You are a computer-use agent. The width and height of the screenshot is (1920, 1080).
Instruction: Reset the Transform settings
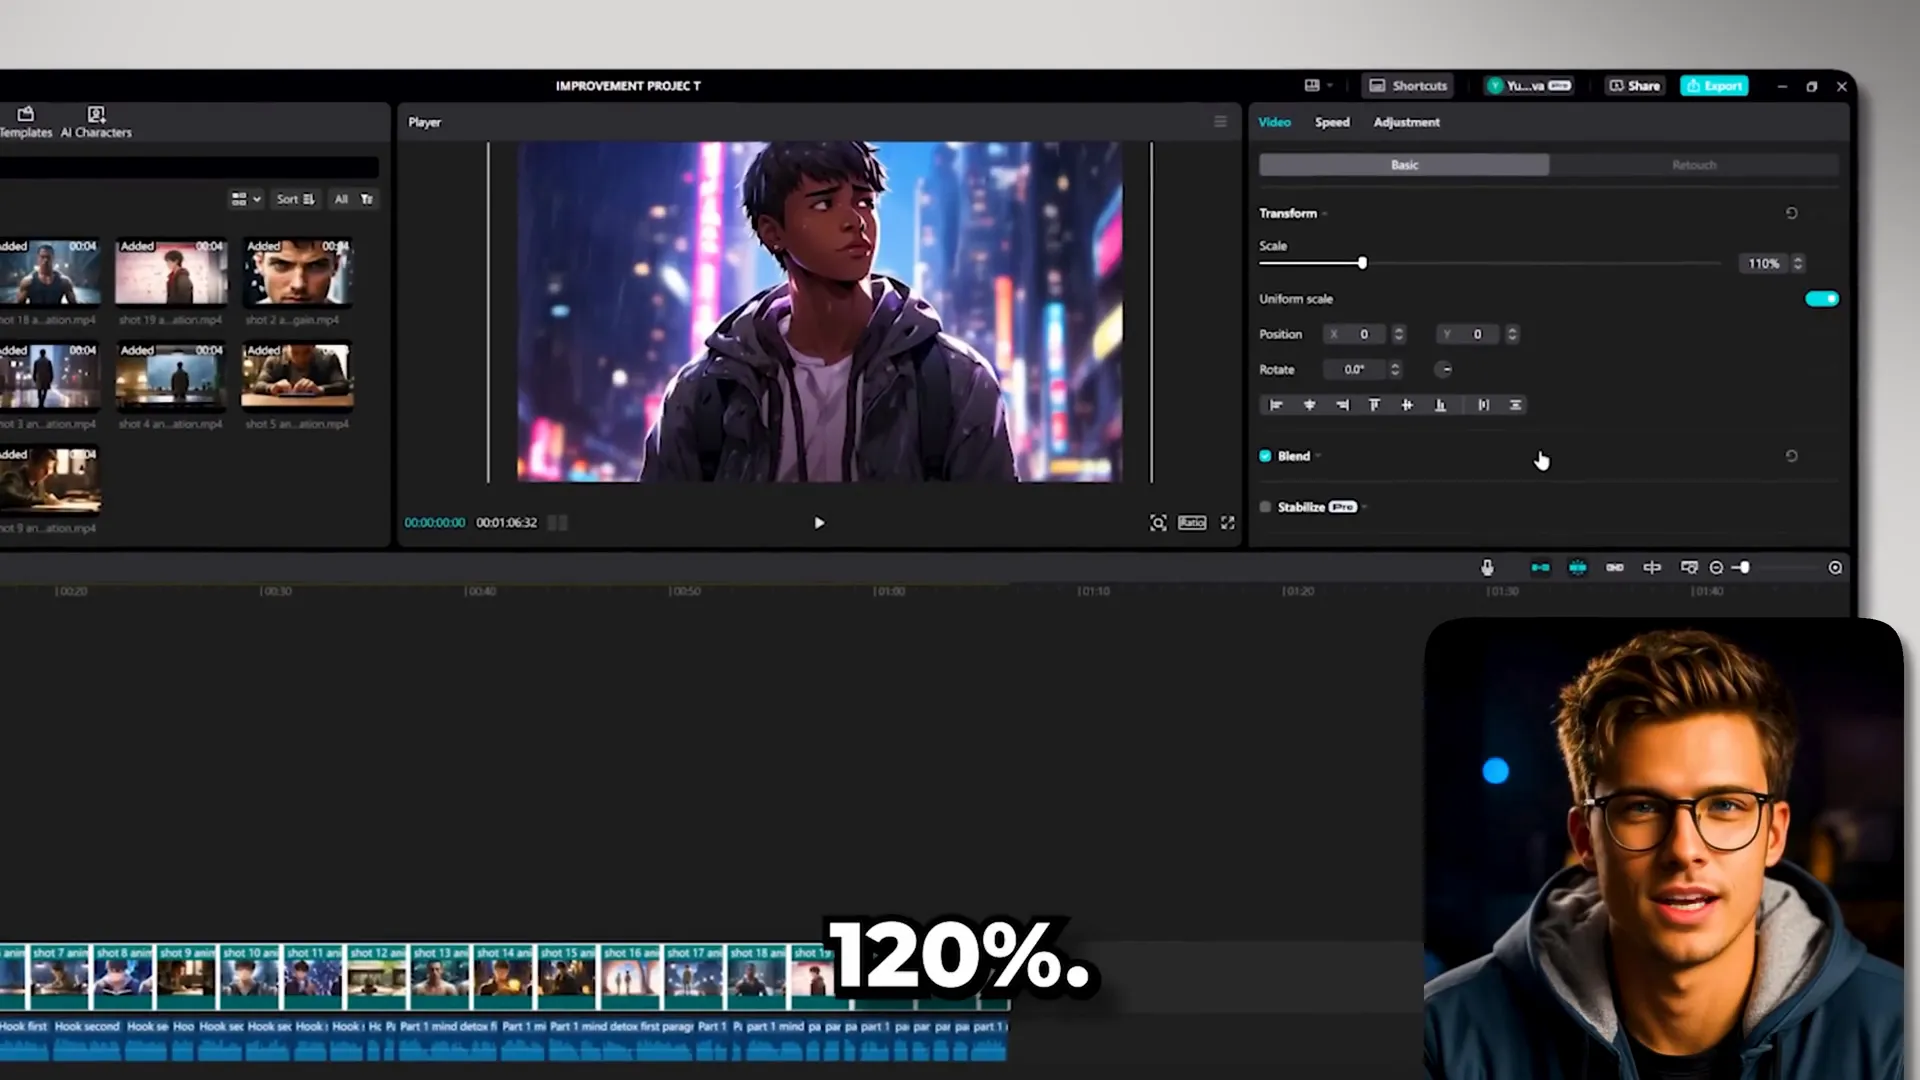pos(1791,213)
